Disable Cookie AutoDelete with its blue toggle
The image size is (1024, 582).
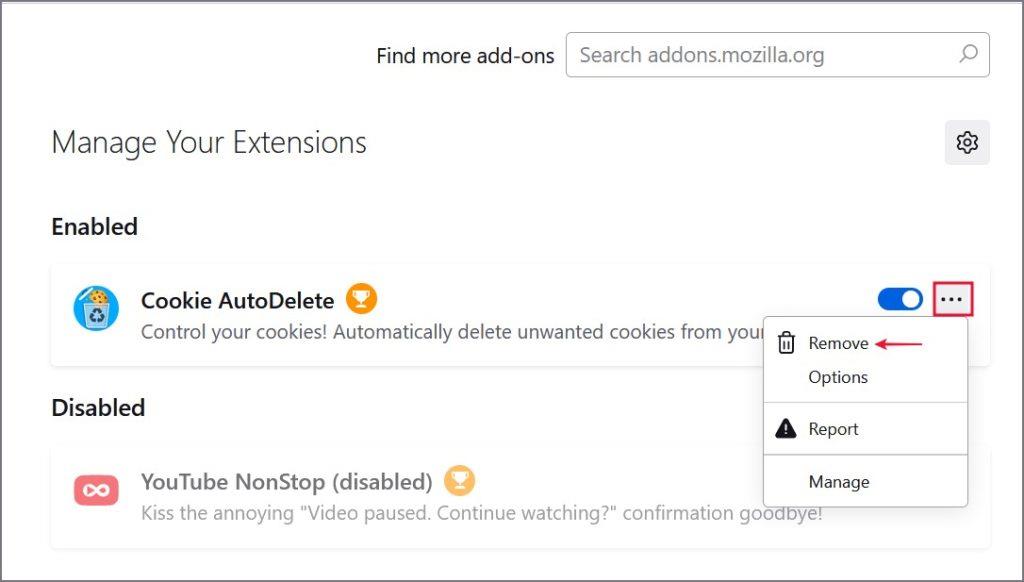(900, 300)
